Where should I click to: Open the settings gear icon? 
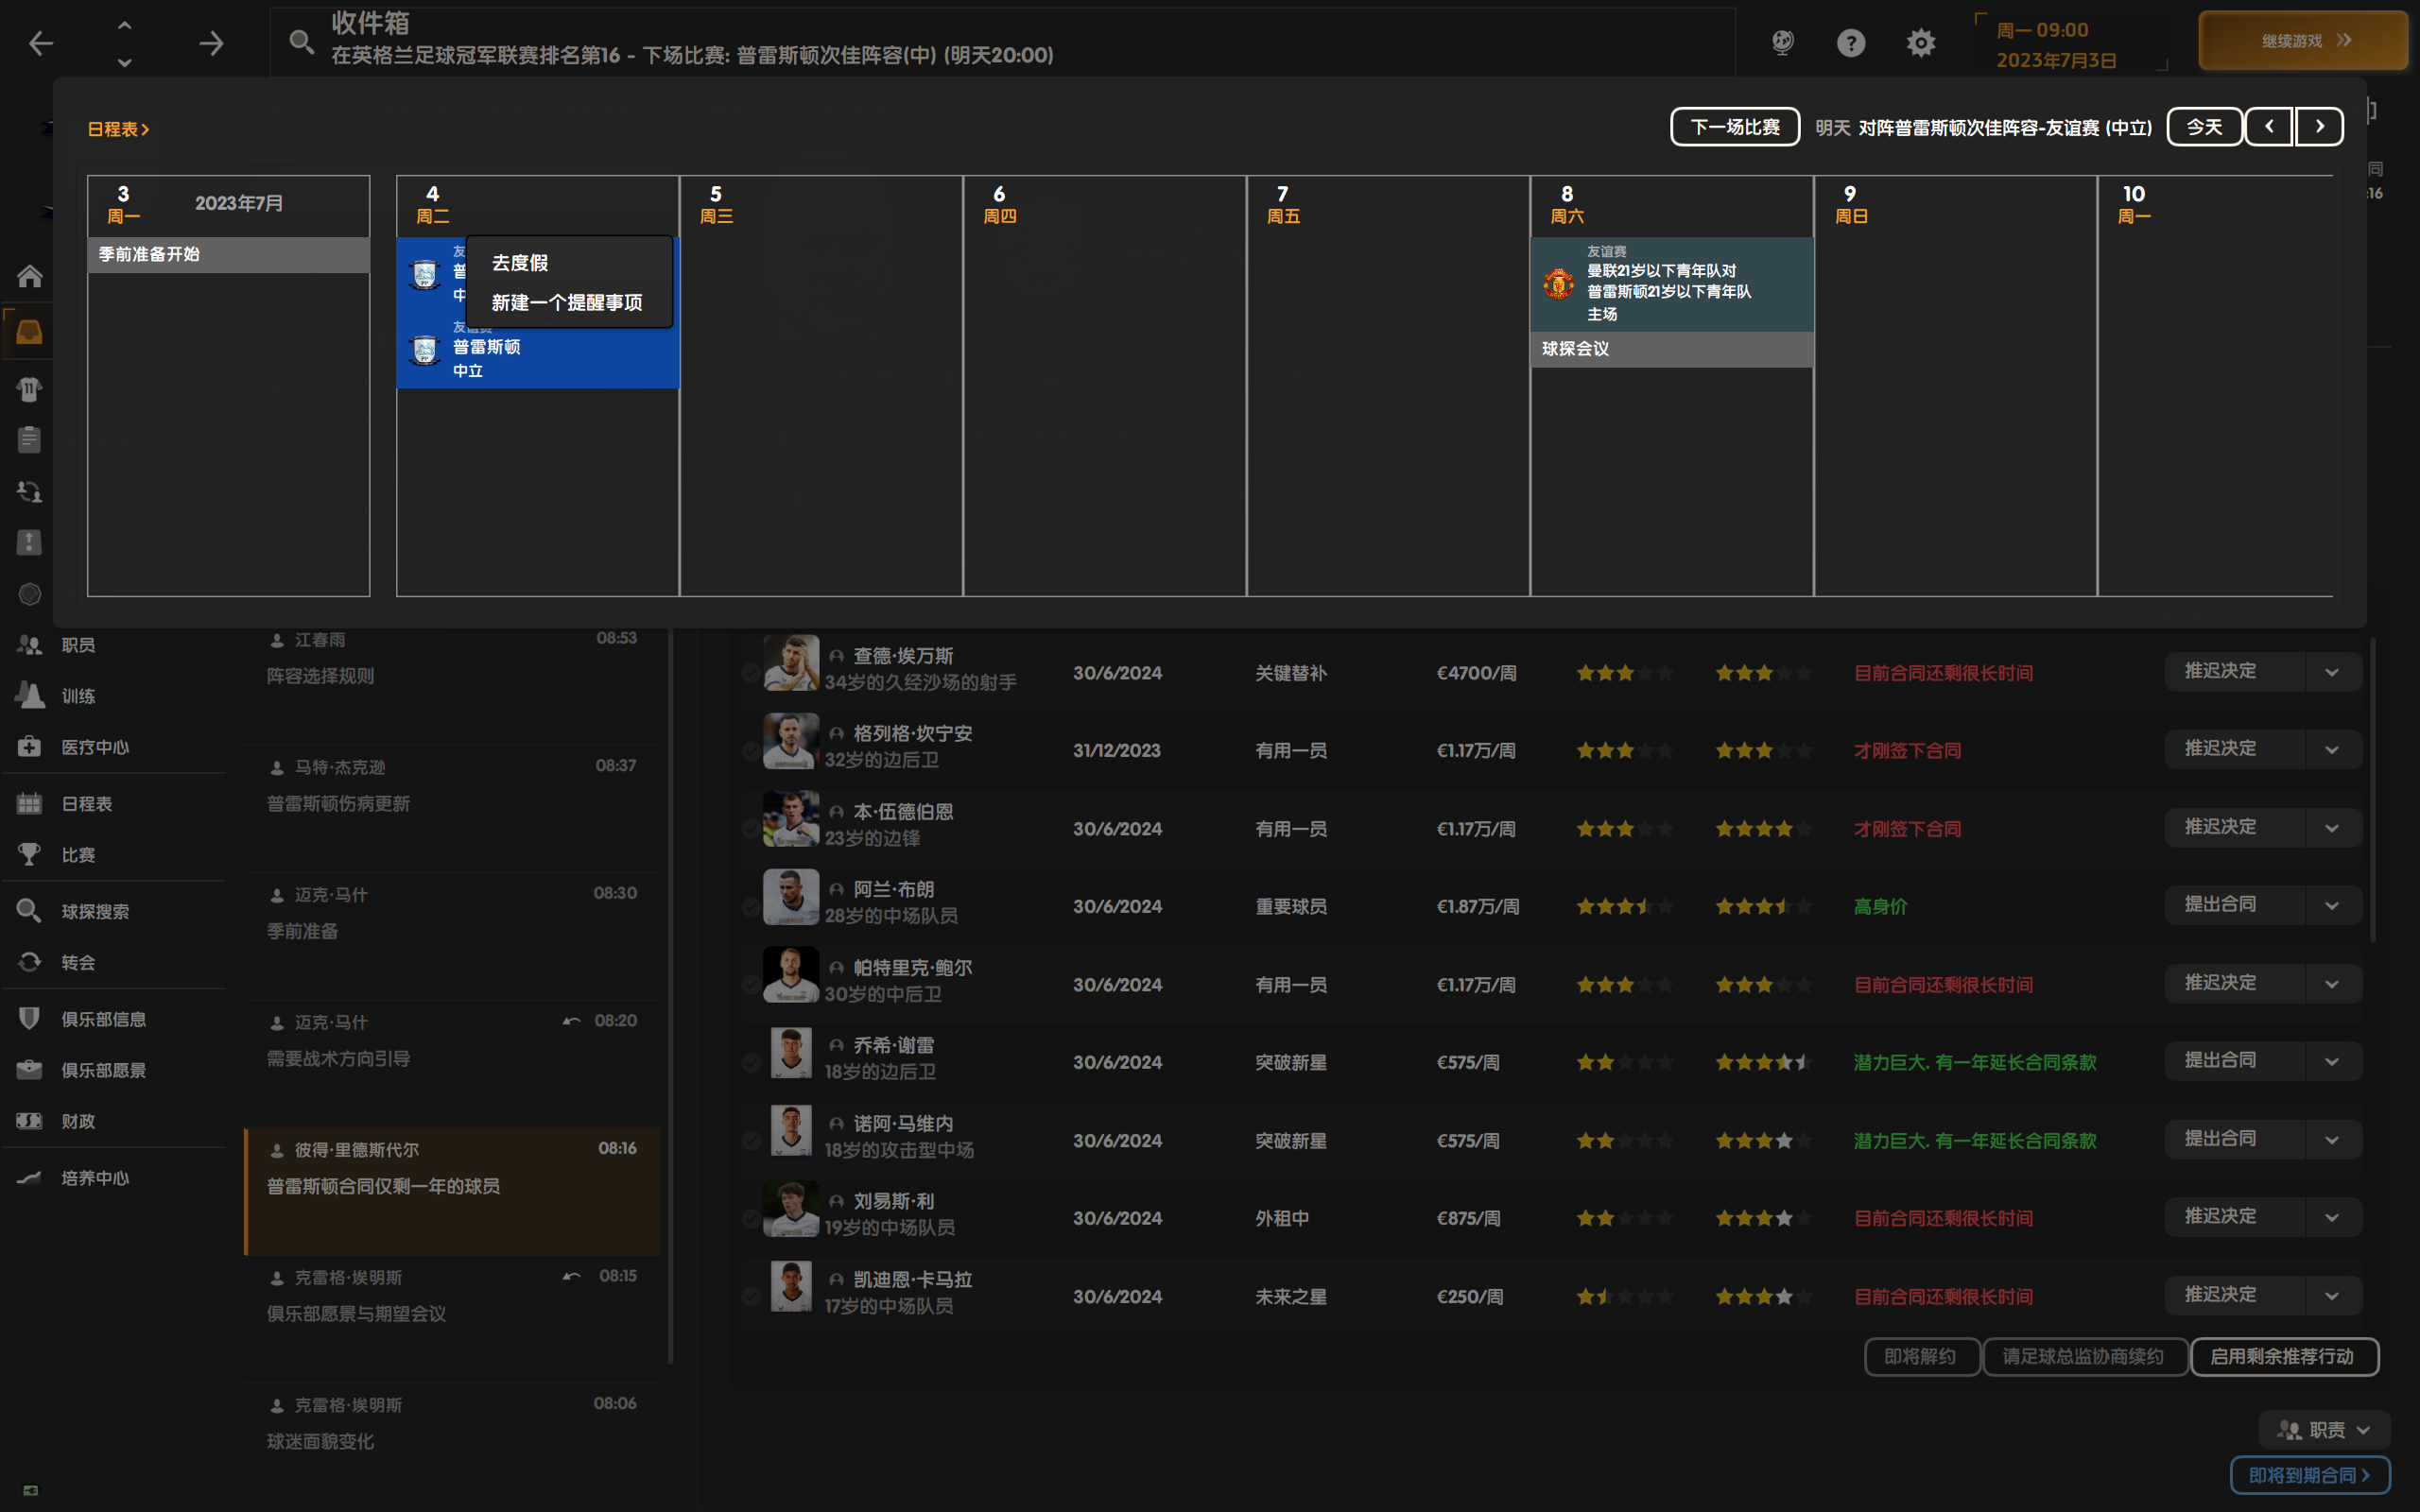point(1920,43)
